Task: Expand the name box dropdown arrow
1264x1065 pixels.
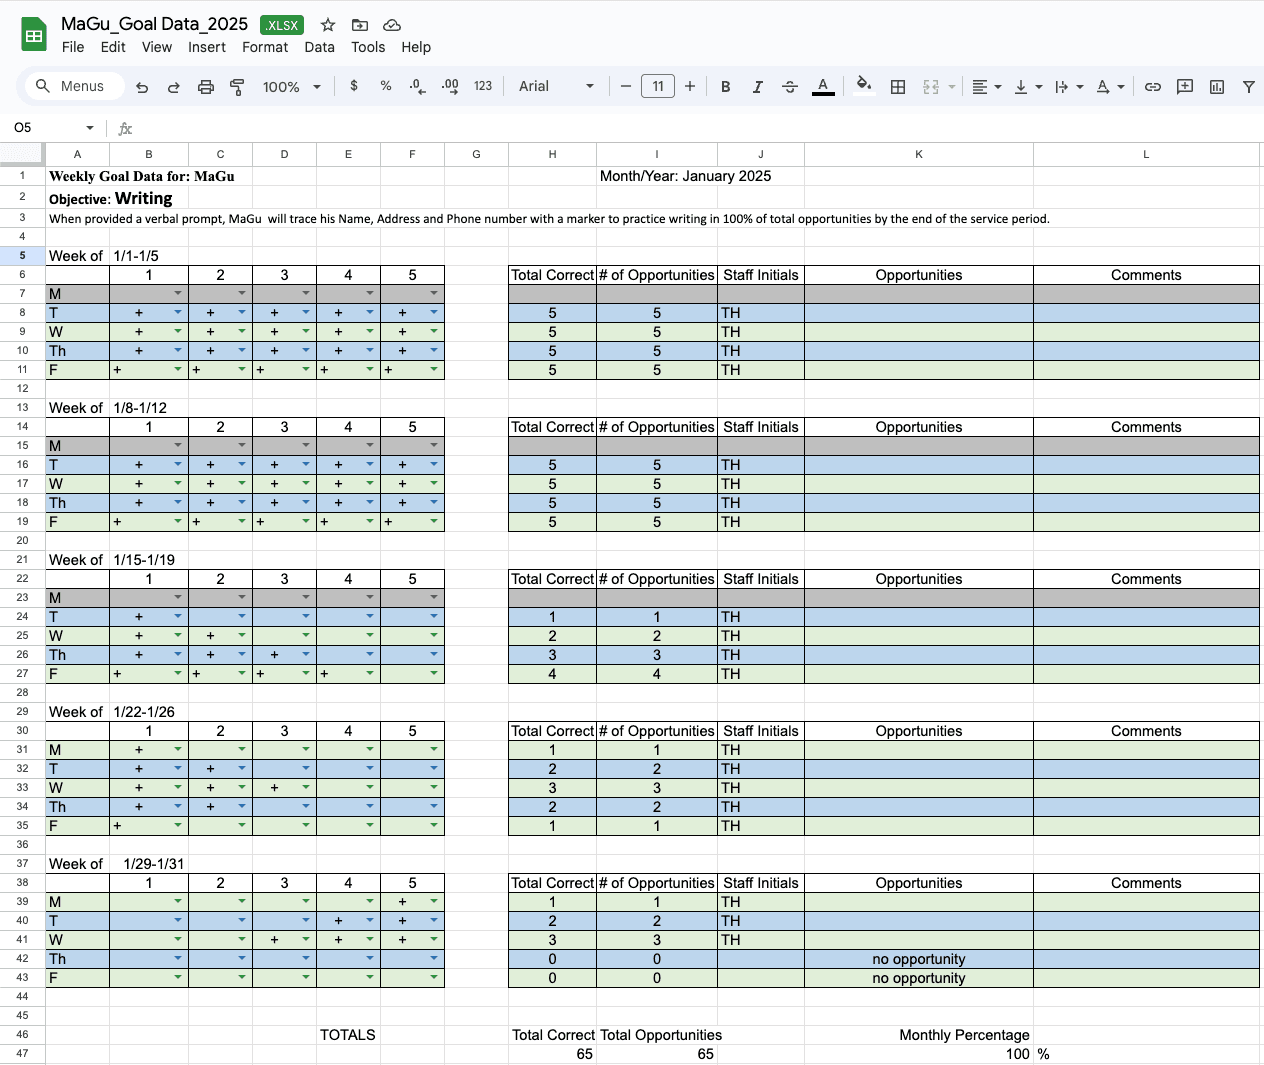Action: click(x=90, y=128)
